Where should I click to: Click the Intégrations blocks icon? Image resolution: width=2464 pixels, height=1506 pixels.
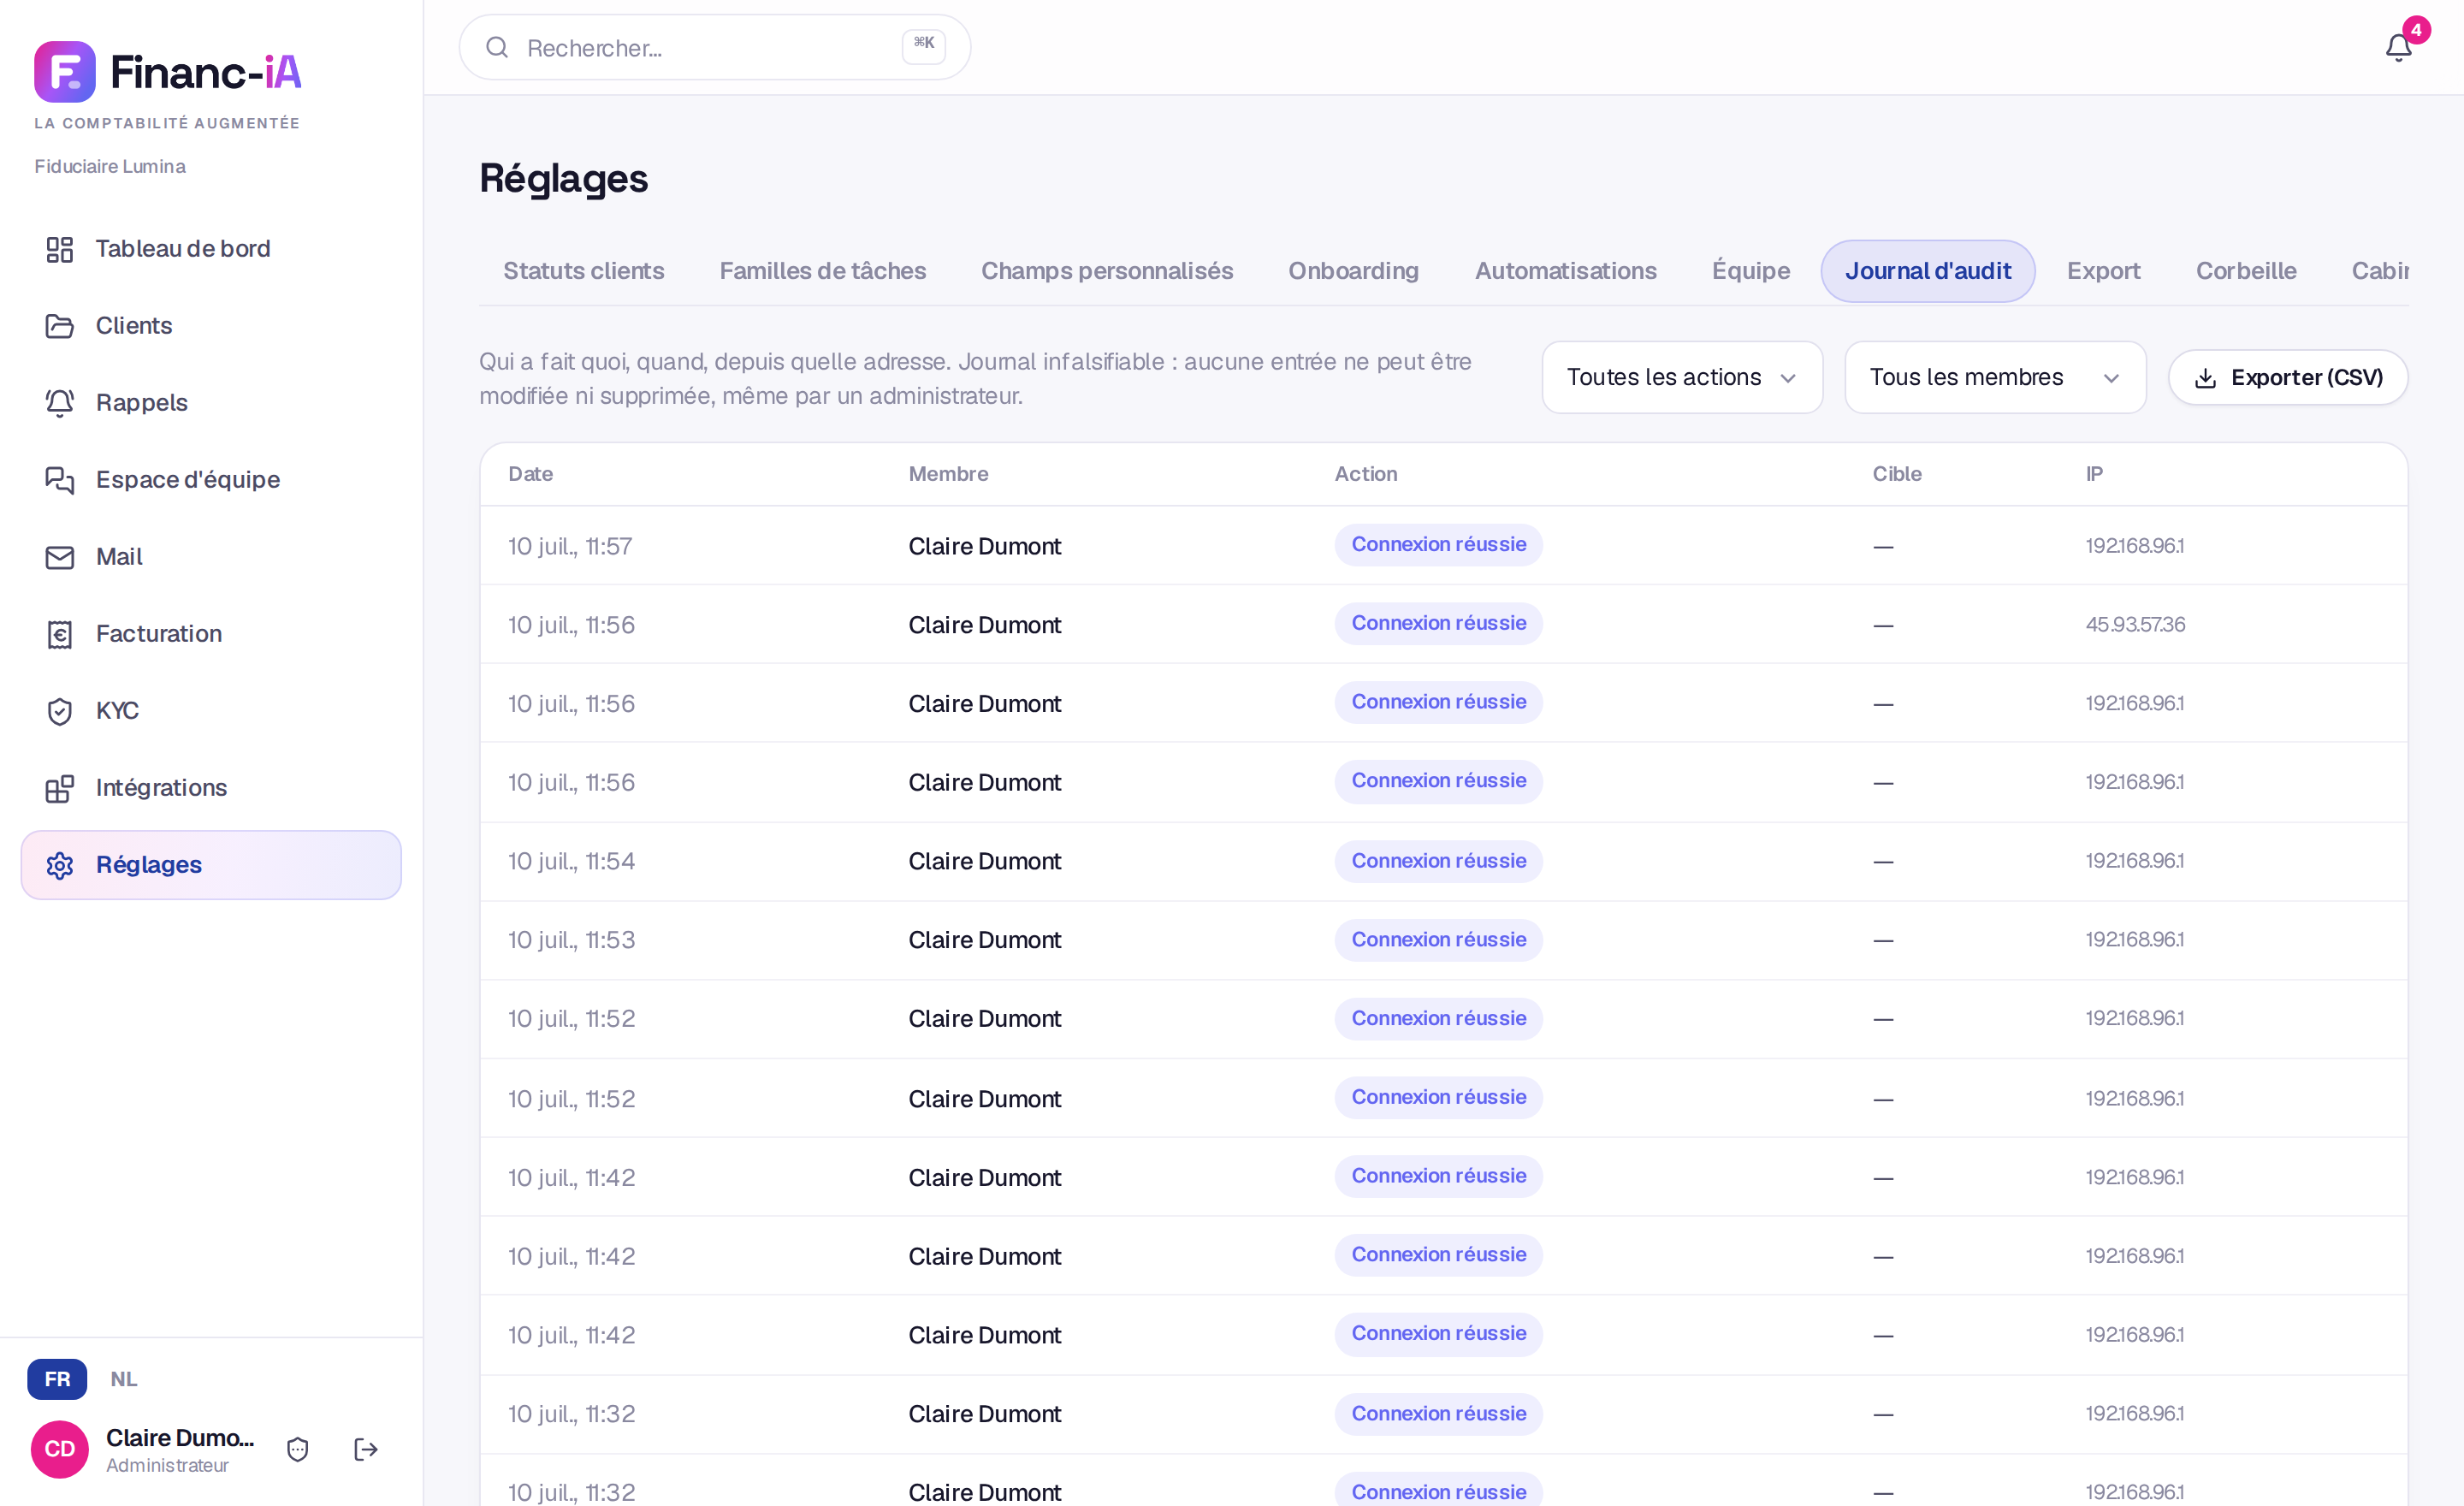[60, 788]
